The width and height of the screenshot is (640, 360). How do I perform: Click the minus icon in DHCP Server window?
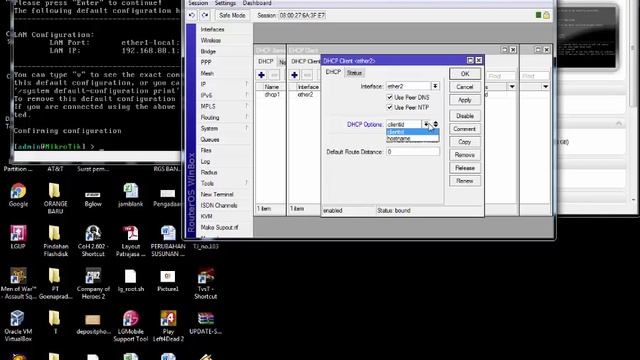(x=274, y=75)
